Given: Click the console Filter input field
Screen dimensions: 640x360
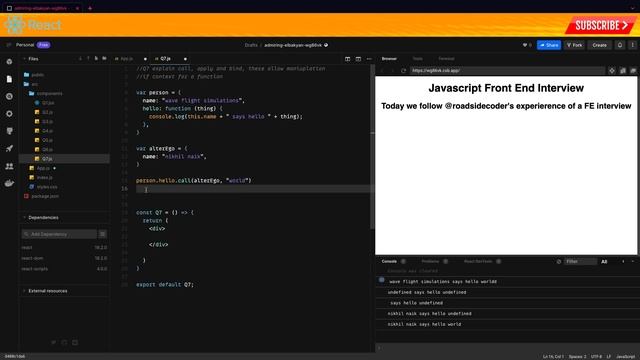Looking at the screenshot, I should 580,262.
